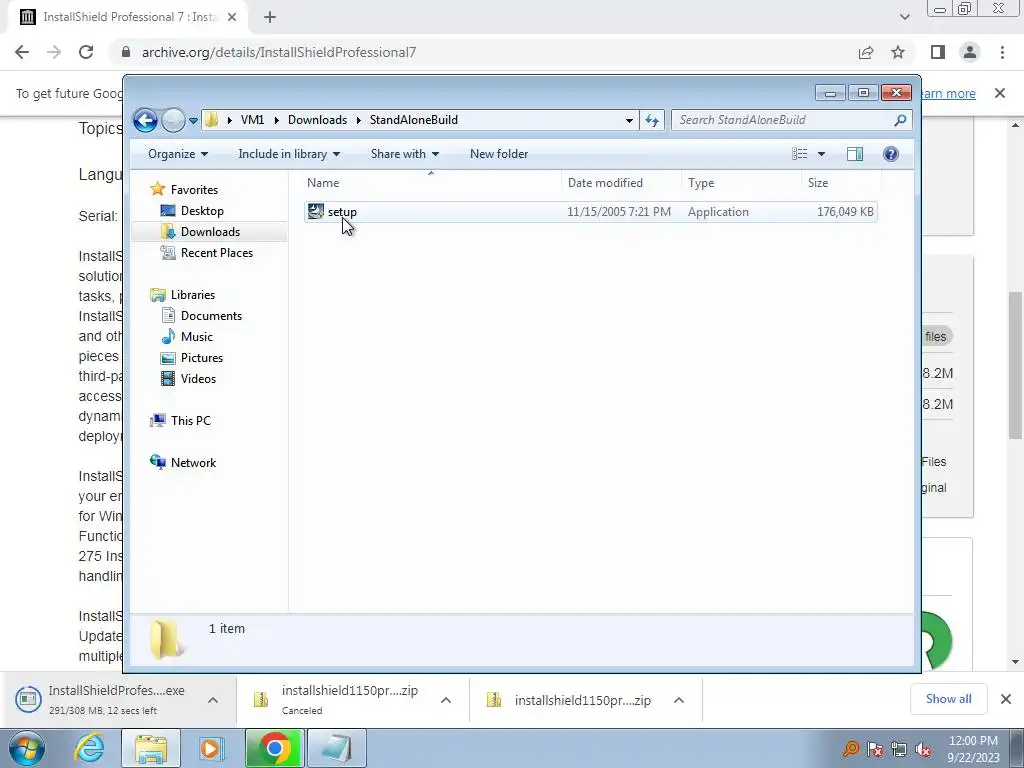1024x768 pixels.
Task: Open Chrome three-dot menu
Action: coord(1002,52)
